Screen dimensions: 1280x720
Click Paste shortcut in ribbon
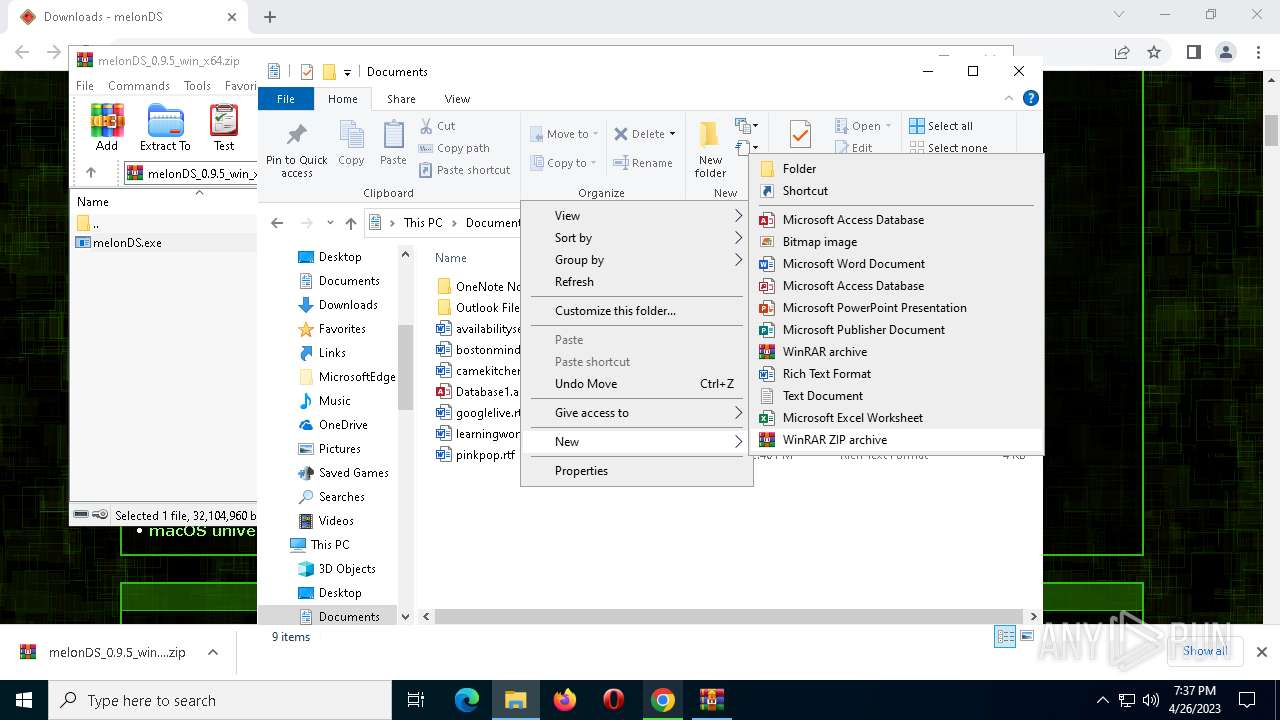click(465, 170)
